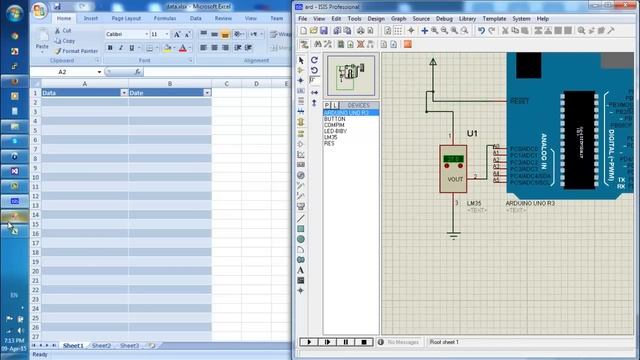Viewport: 640px width, 360px height.
Task: Toggle Italic formatting in Excel
Action: (121, 48)
